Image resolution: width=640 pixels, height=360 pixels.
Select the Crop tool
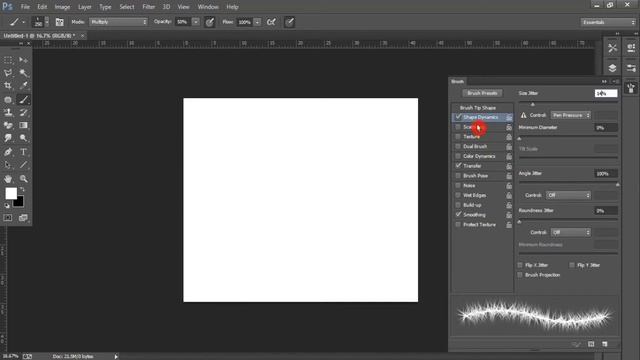[8, 86]
